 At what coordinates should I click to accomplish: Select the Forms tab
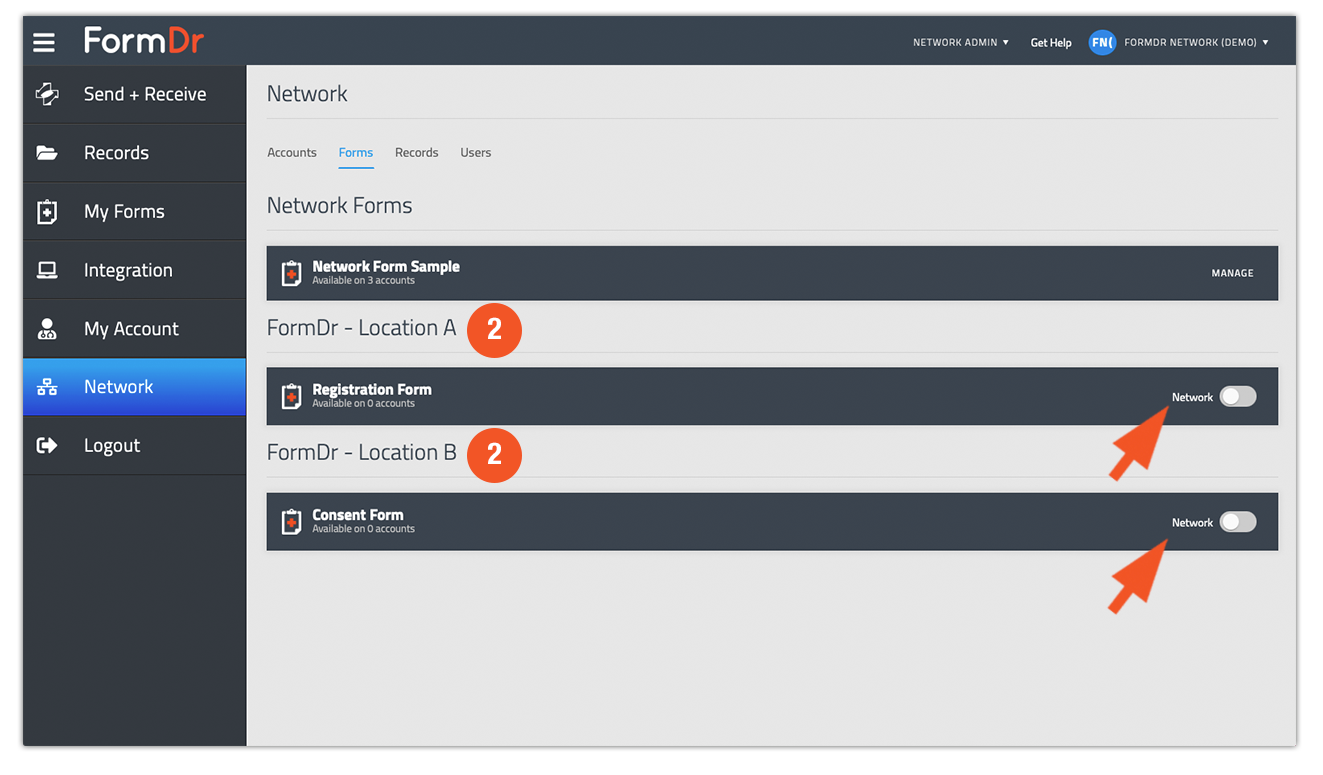click(356, 152)
